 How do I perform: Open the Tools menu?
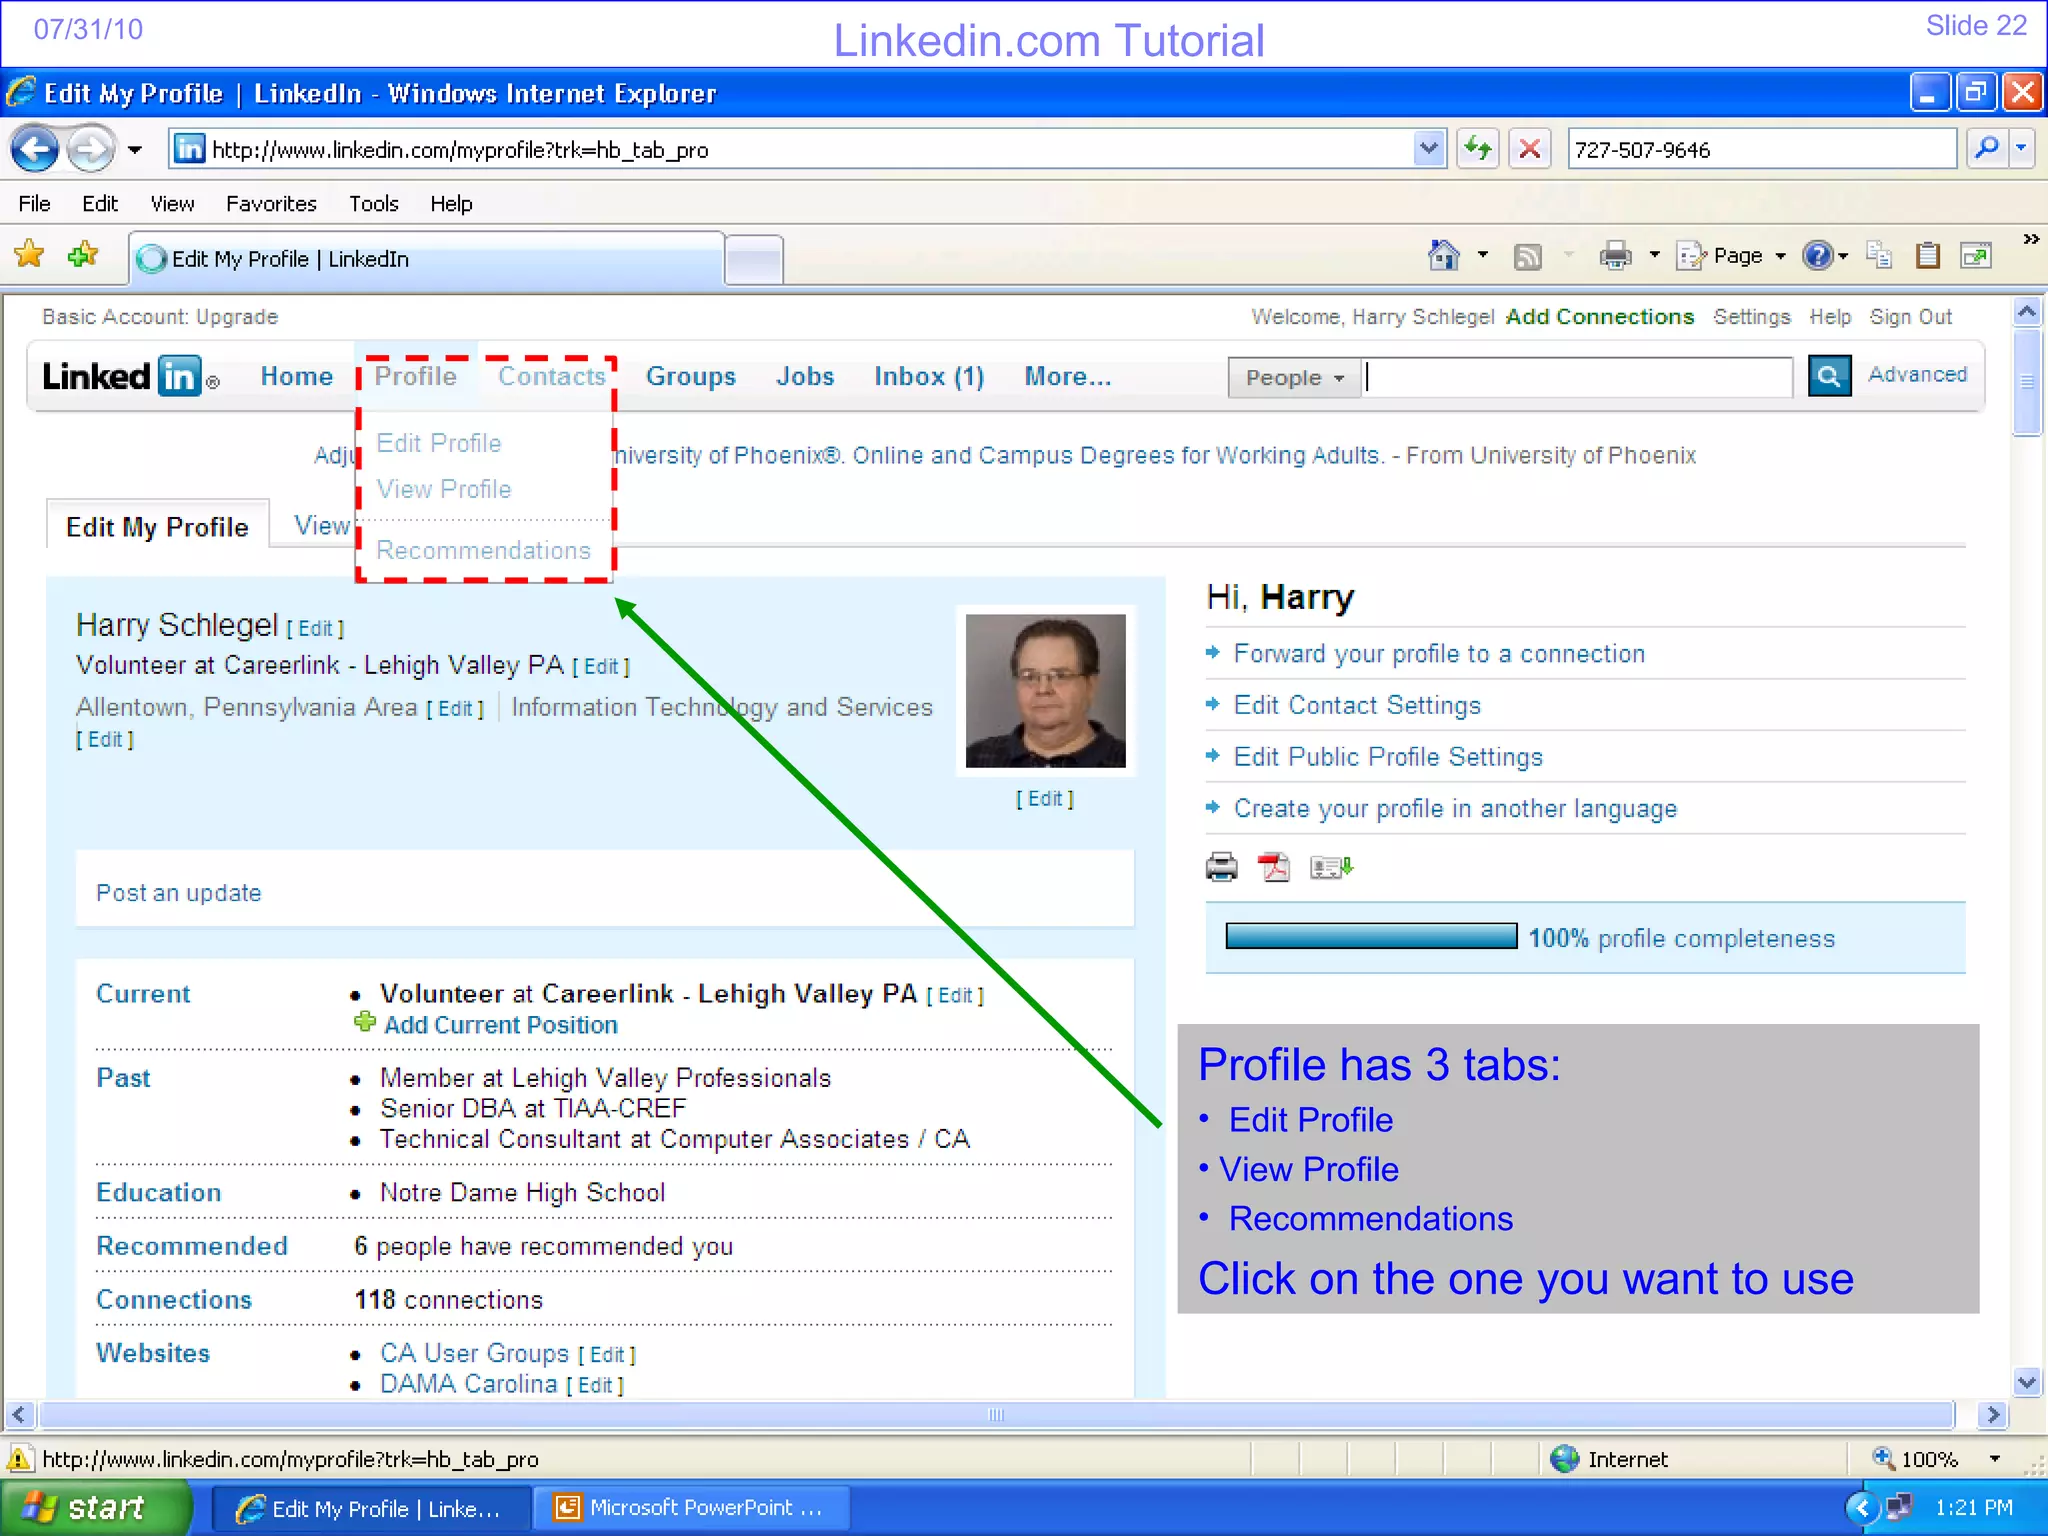(374, 204)
